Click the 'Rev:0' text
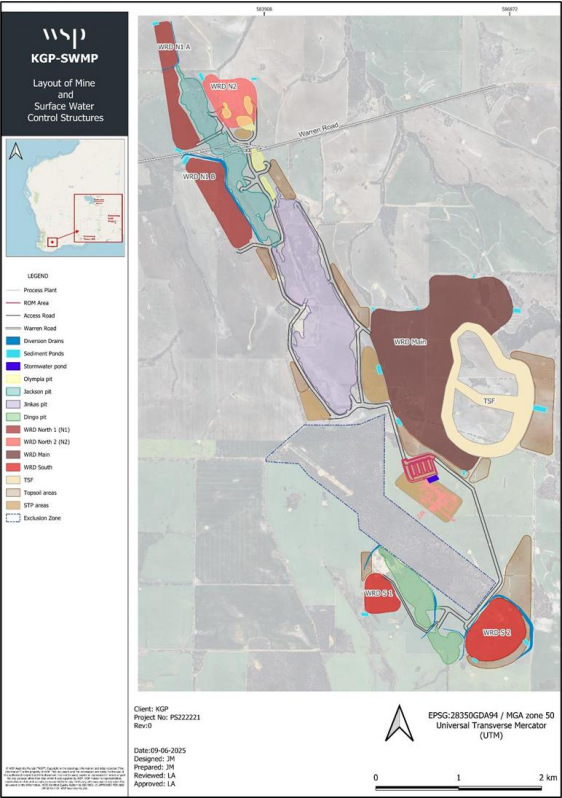Viewport: 562px width, 798px height. (x=143, y=726)
